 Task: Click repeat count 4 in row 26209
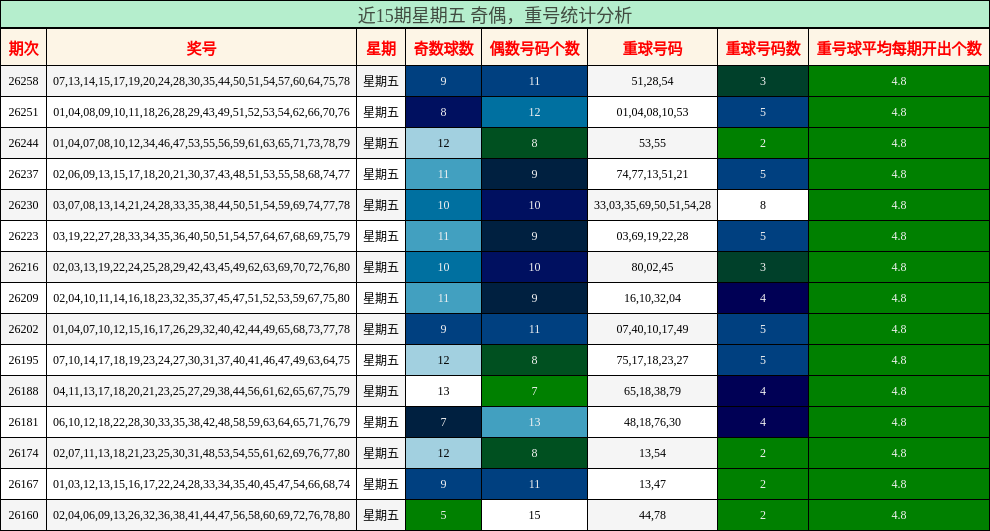click(763, 297)
